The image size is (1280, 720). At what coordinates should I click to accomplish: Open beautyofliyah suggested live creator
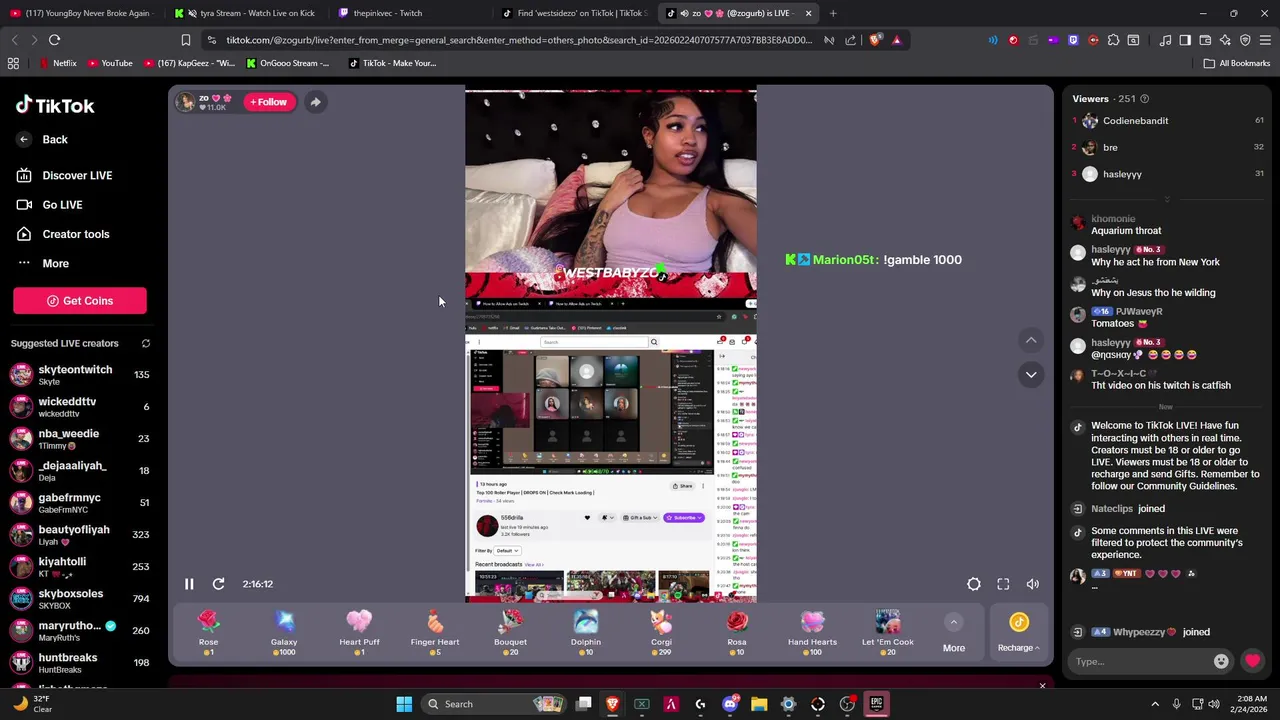[x=80, y=535]
